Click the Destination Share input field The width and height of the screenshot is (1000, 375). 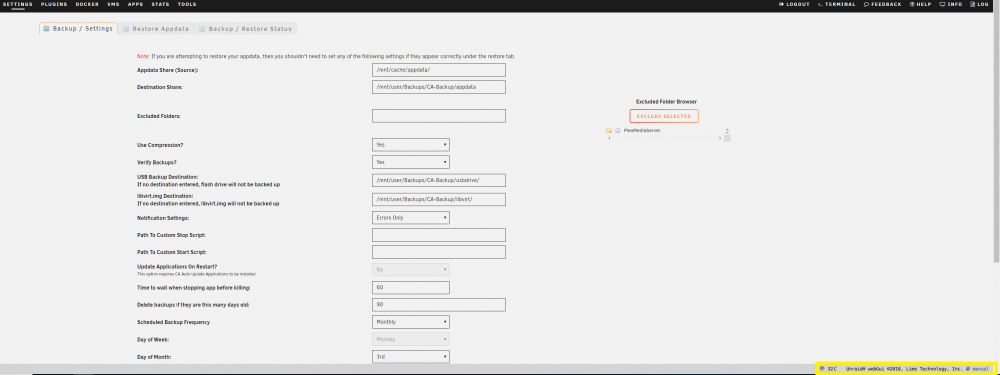pyautogui.click(x=439, y=87)
